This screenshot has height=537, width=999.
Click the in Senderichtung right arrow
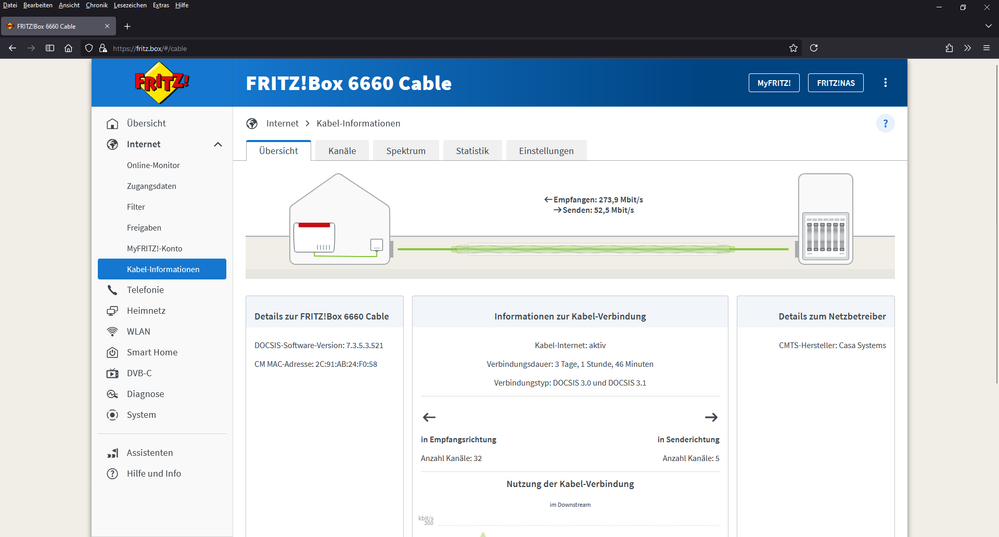[711, 417]
